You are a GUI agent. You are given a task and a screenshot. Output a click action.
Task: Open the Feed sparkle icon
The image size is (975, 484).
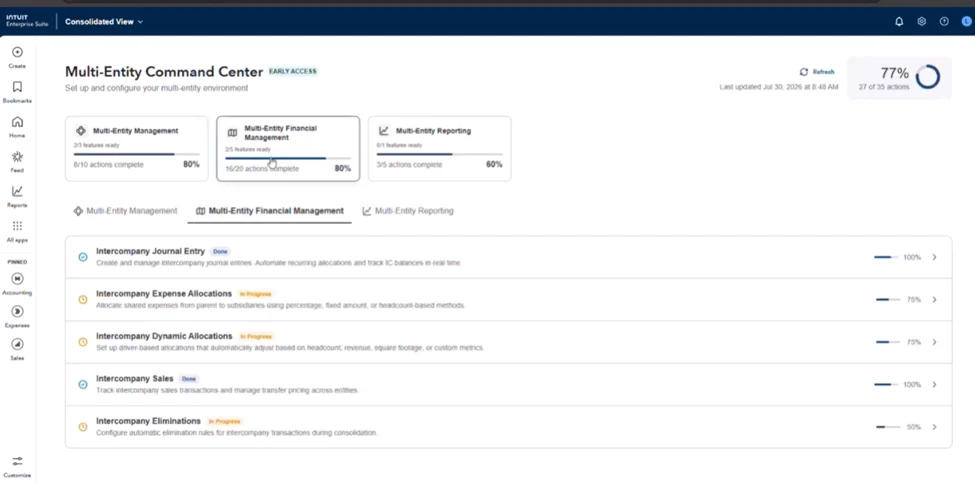click(x=17, y=157)
